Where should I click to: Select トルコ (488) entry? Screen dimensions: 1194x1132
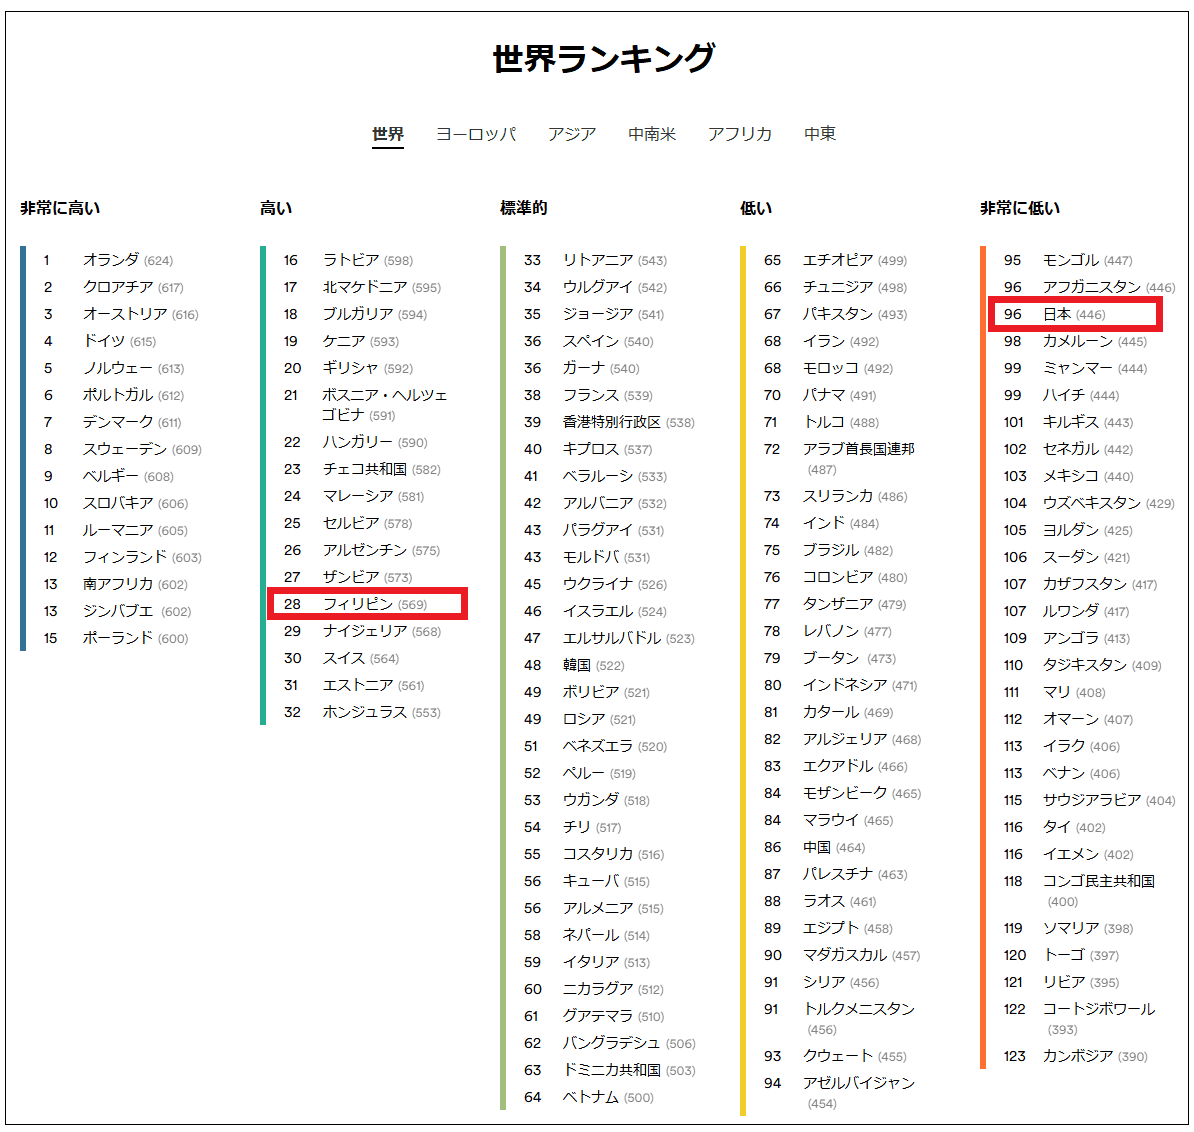pyautogui.click(x=841, y=423)
